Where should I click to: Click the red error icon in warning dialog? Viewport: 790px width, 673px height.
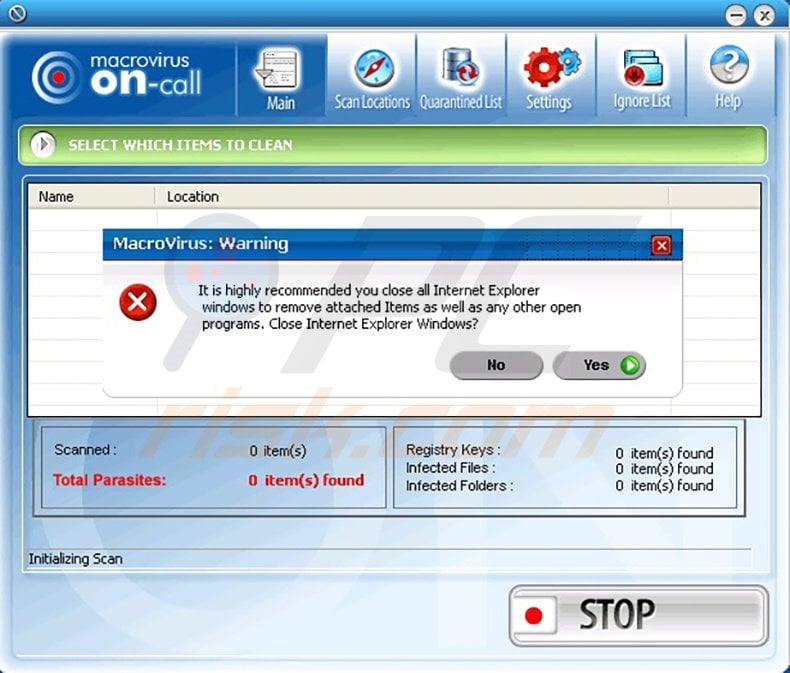tap(138, 302)
